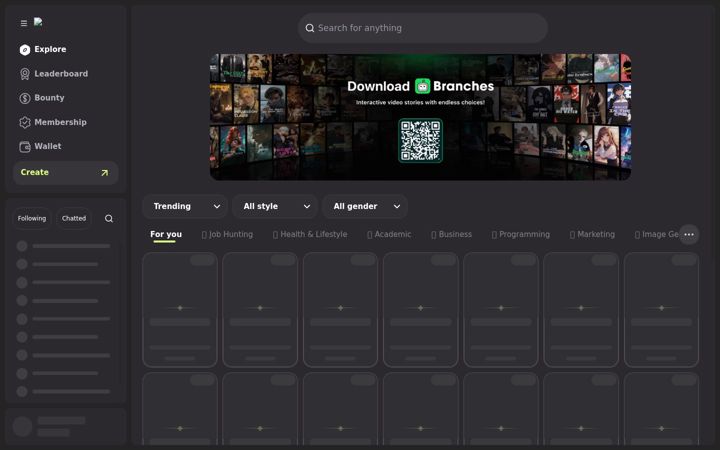This screenshot has width=720, height=450.
Task: Click the Wallet icon
Action: pyautogui.click(x=25, y=146)
